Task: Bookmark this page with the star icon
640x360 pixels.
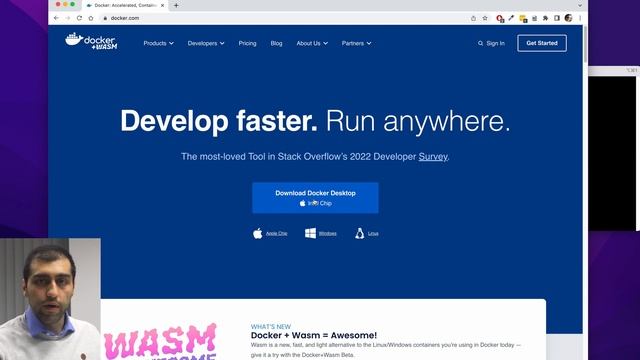Action: (485, 18)
